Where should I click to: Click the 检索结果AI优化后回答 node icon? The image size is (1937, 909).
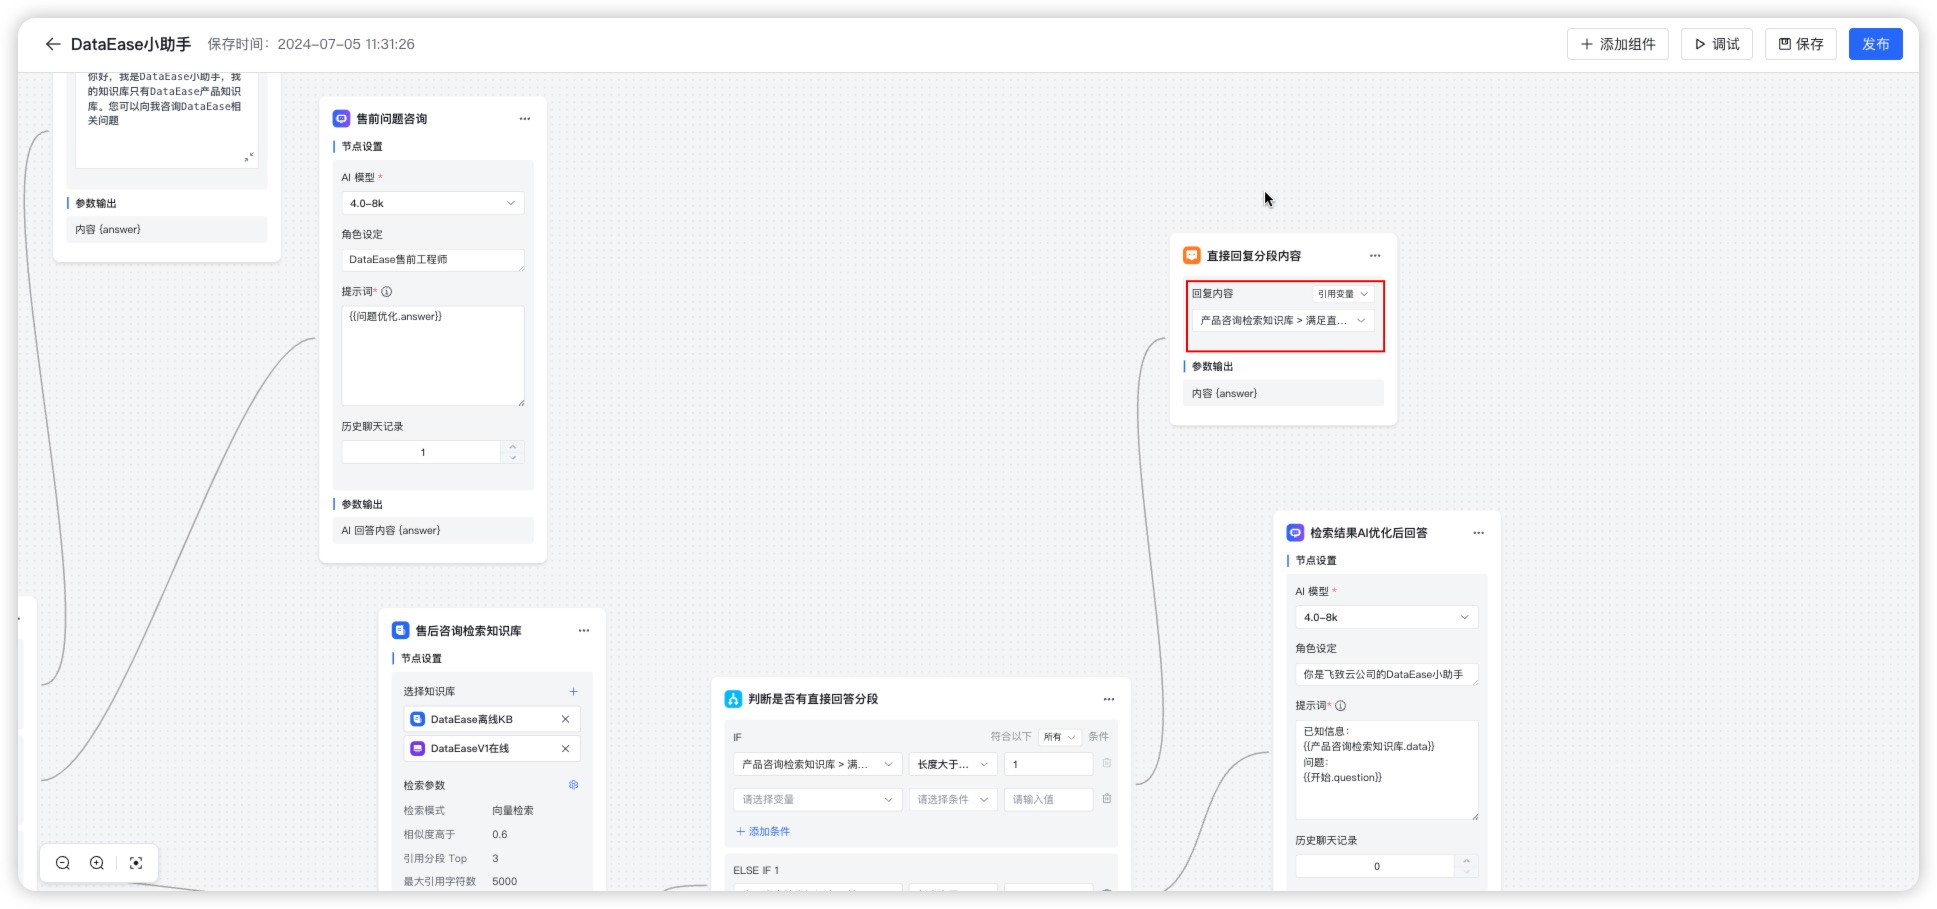tap(1295, 533)
